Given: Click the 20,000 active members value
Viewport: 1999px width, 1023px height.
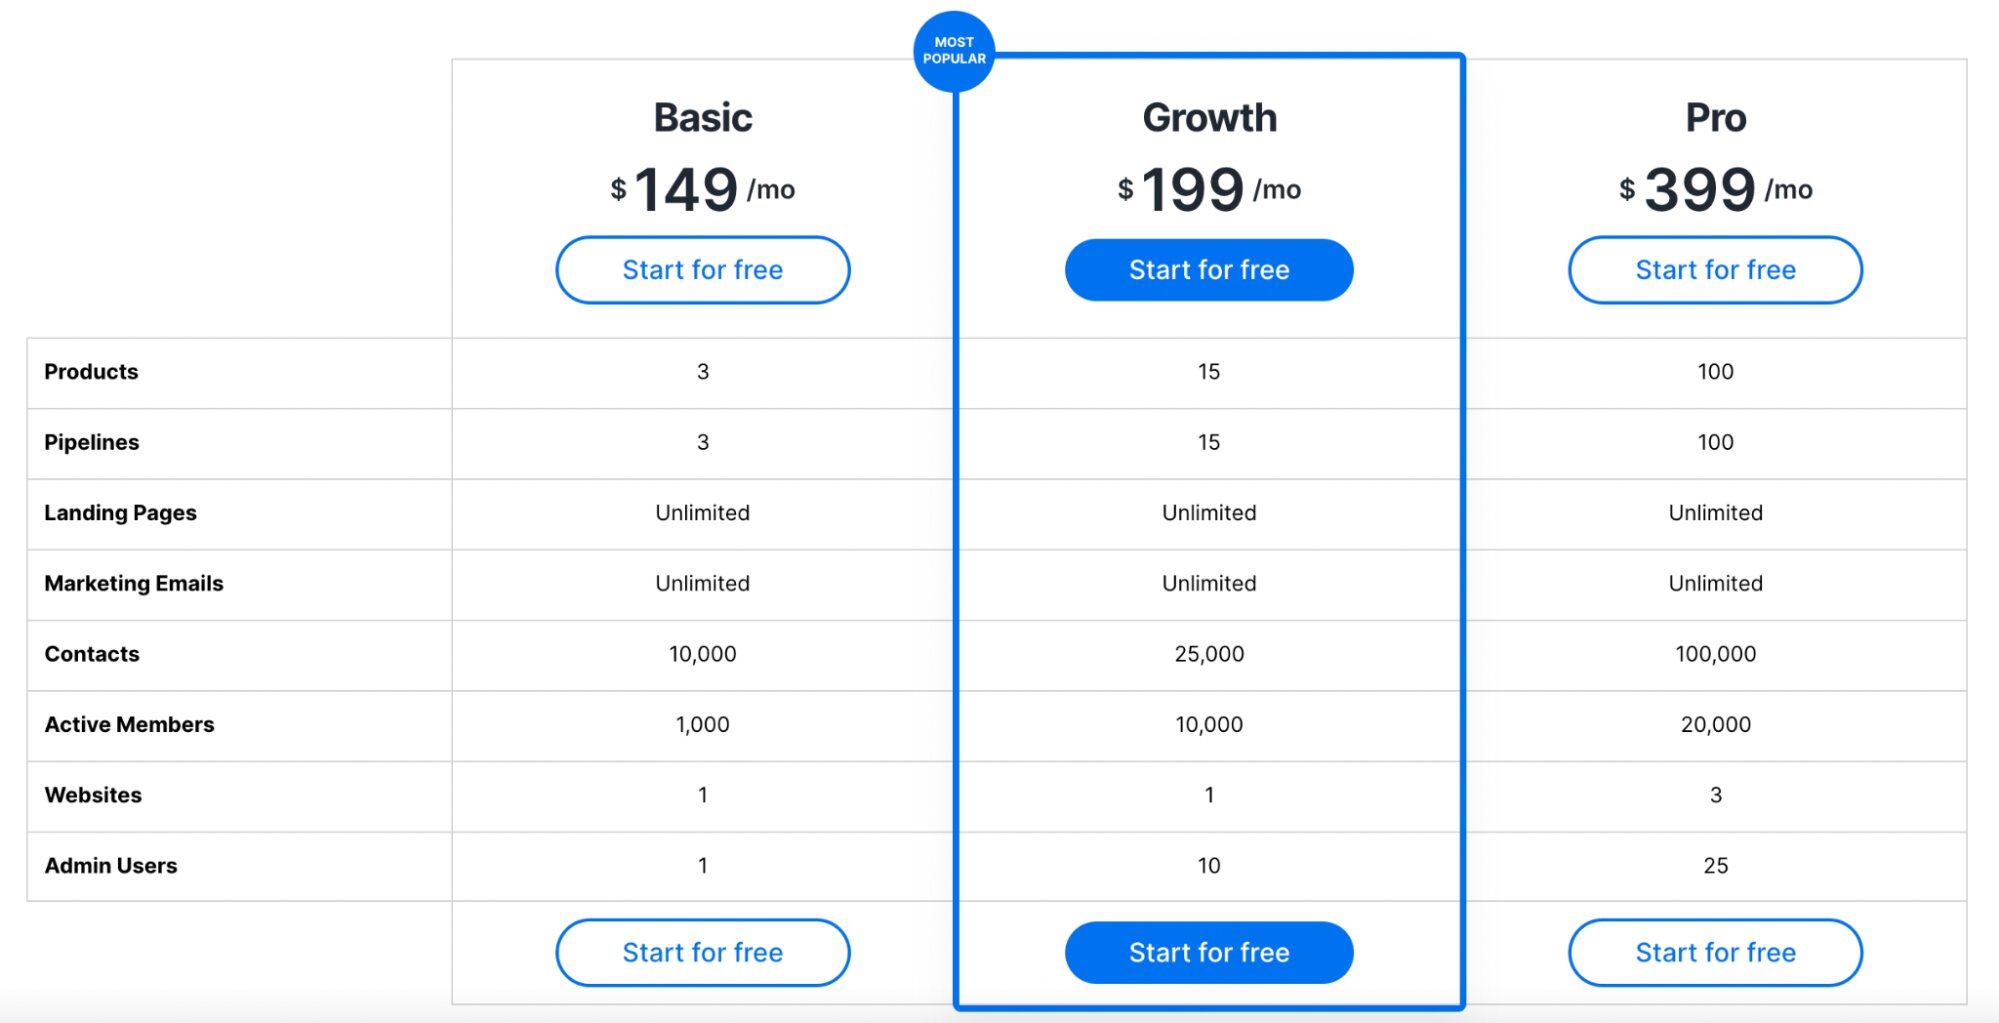Looking at the screenshot, I should click(x=1715, y=725).
